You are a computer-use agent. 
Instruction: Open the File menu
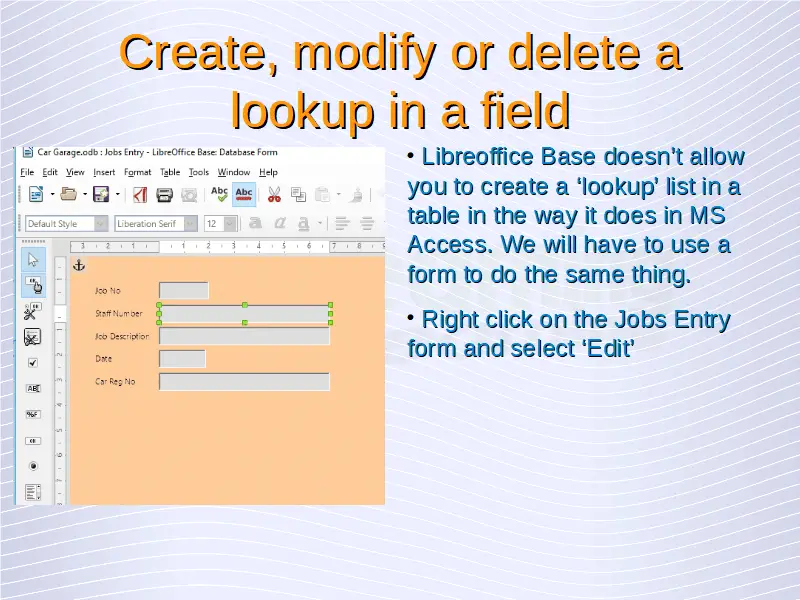click(27, 172)
